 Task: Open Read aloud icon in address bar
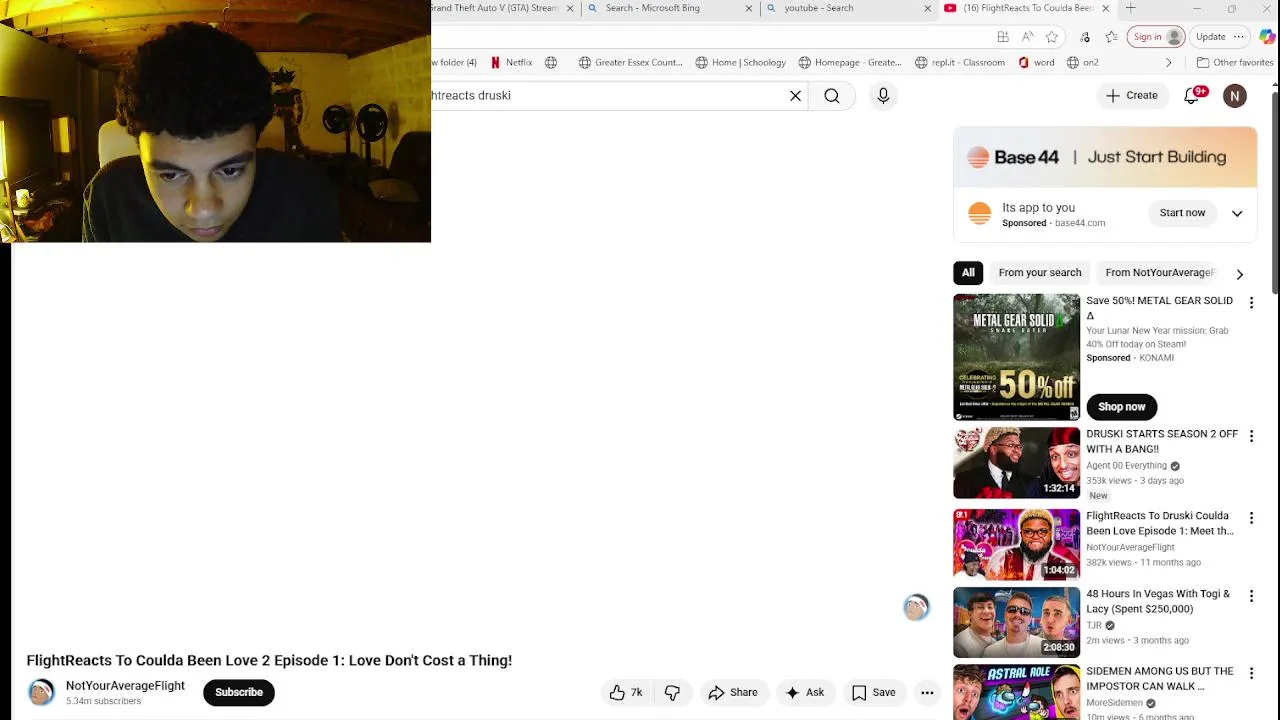tap(1027, 37)
